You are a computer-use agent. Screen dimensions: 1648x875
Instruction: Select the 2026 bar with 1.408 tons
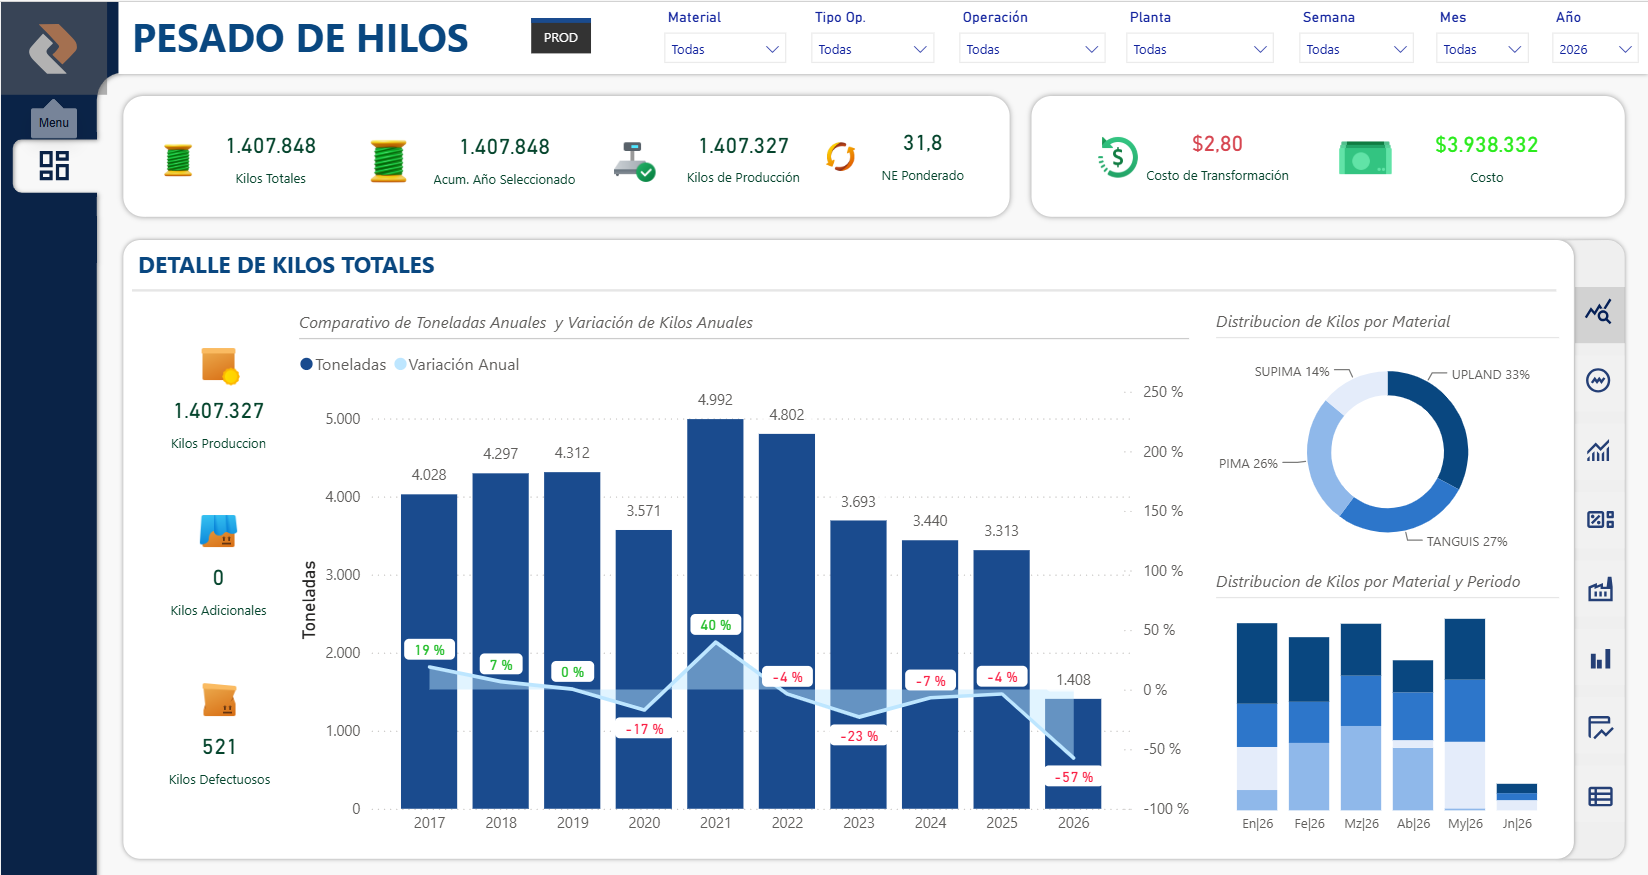click(x=1073, y=753)
